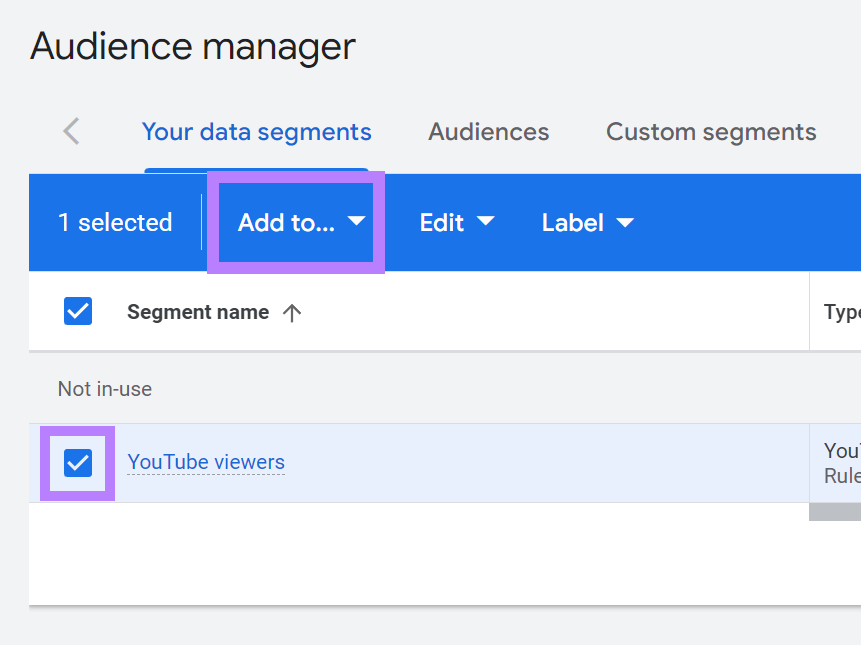Viewport: 861px width, 645px height.
Task: Switch to the Custom segments tab
Action: point(710,131)
